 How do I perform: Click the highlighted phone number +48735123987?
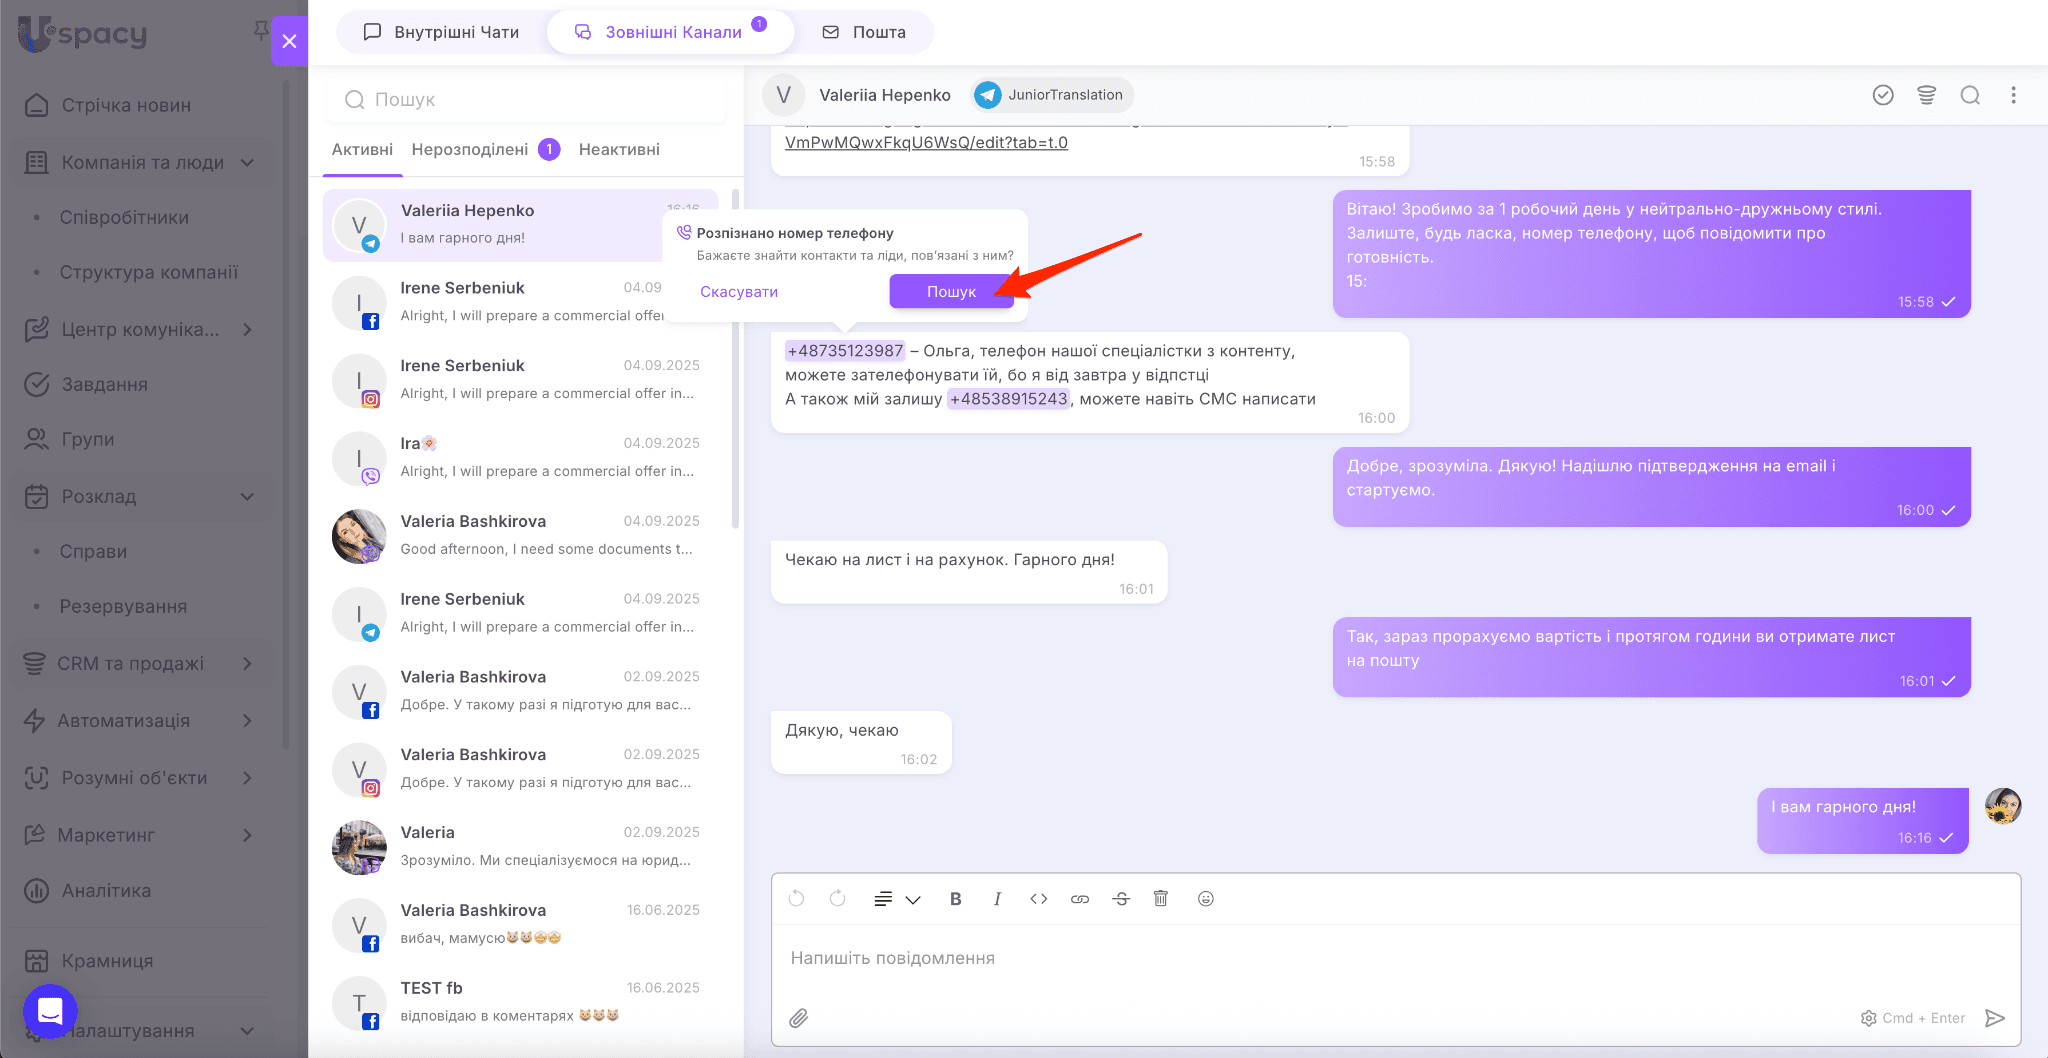pyautogui.click(x=845, y=351)
